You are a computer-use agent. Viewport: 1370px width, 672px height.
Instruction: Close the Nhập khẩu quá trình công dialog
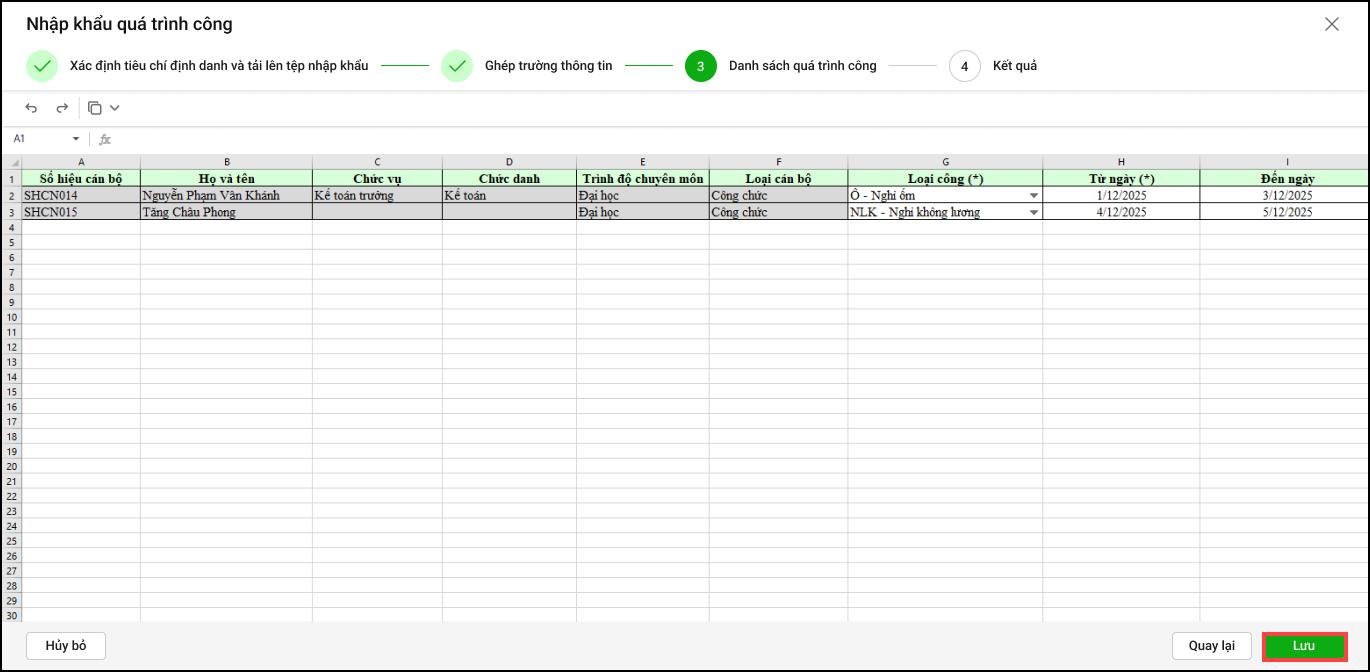(x=1331, y=25)
